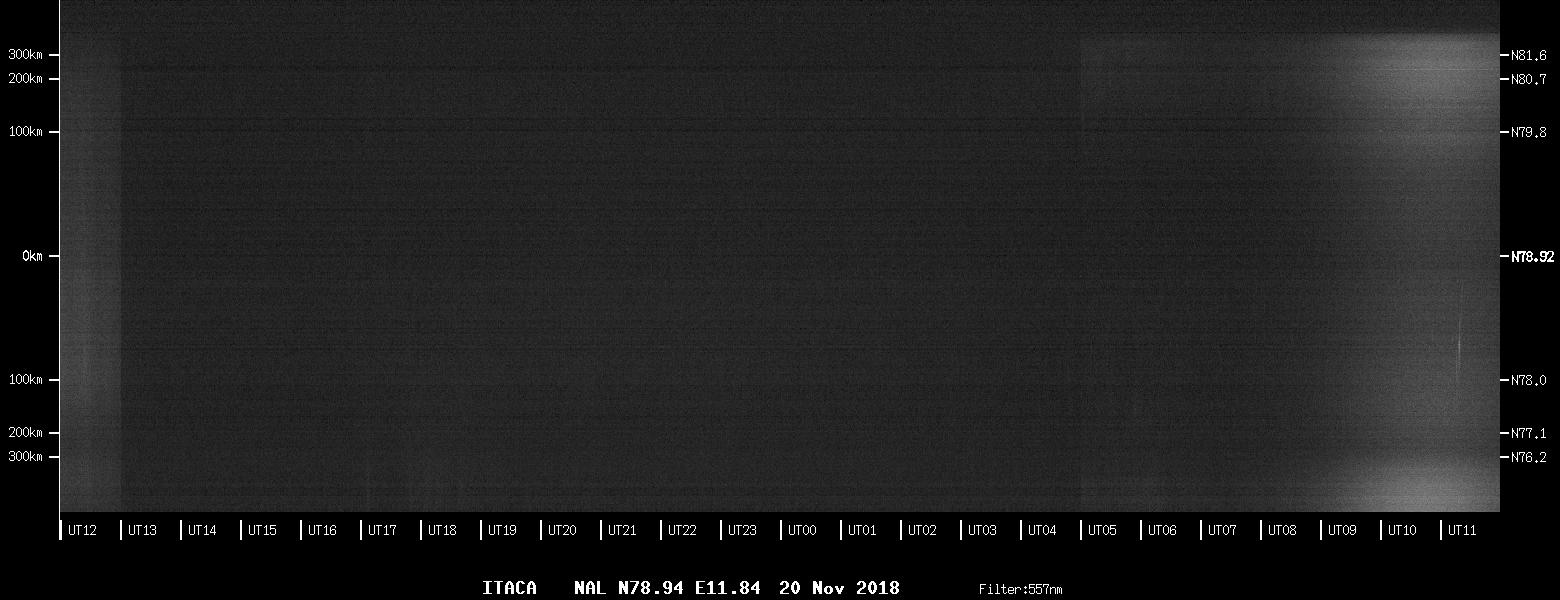Click the top 300km label on left axis
Screen dimensions: 1560x600
[x=27, y=55]
